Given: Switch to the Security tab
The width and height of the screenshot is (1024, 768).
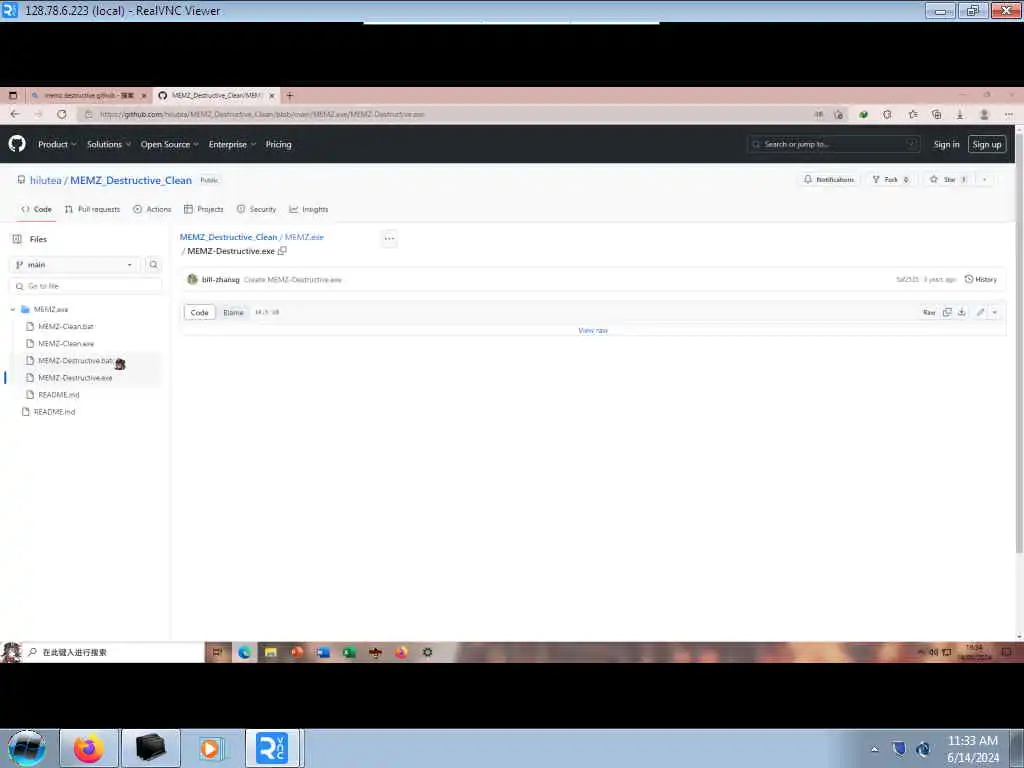Looking at the screenshot, I should (x=257, y=210).
